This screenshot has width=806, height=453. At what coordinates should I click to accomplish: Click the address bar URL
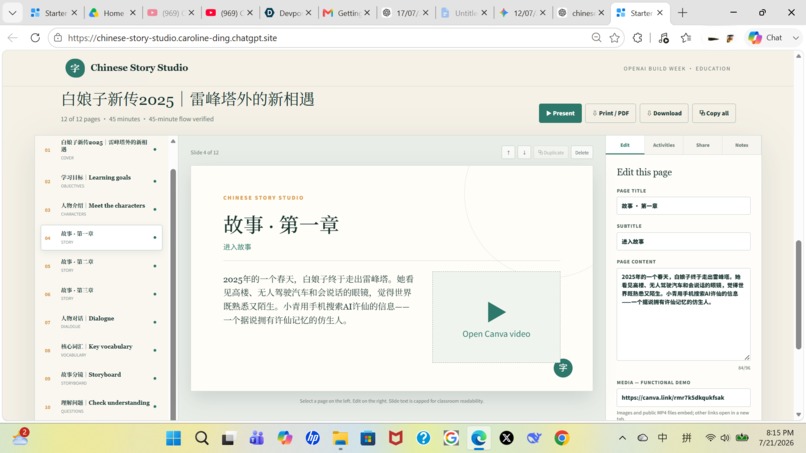click(x=172, y=38)
